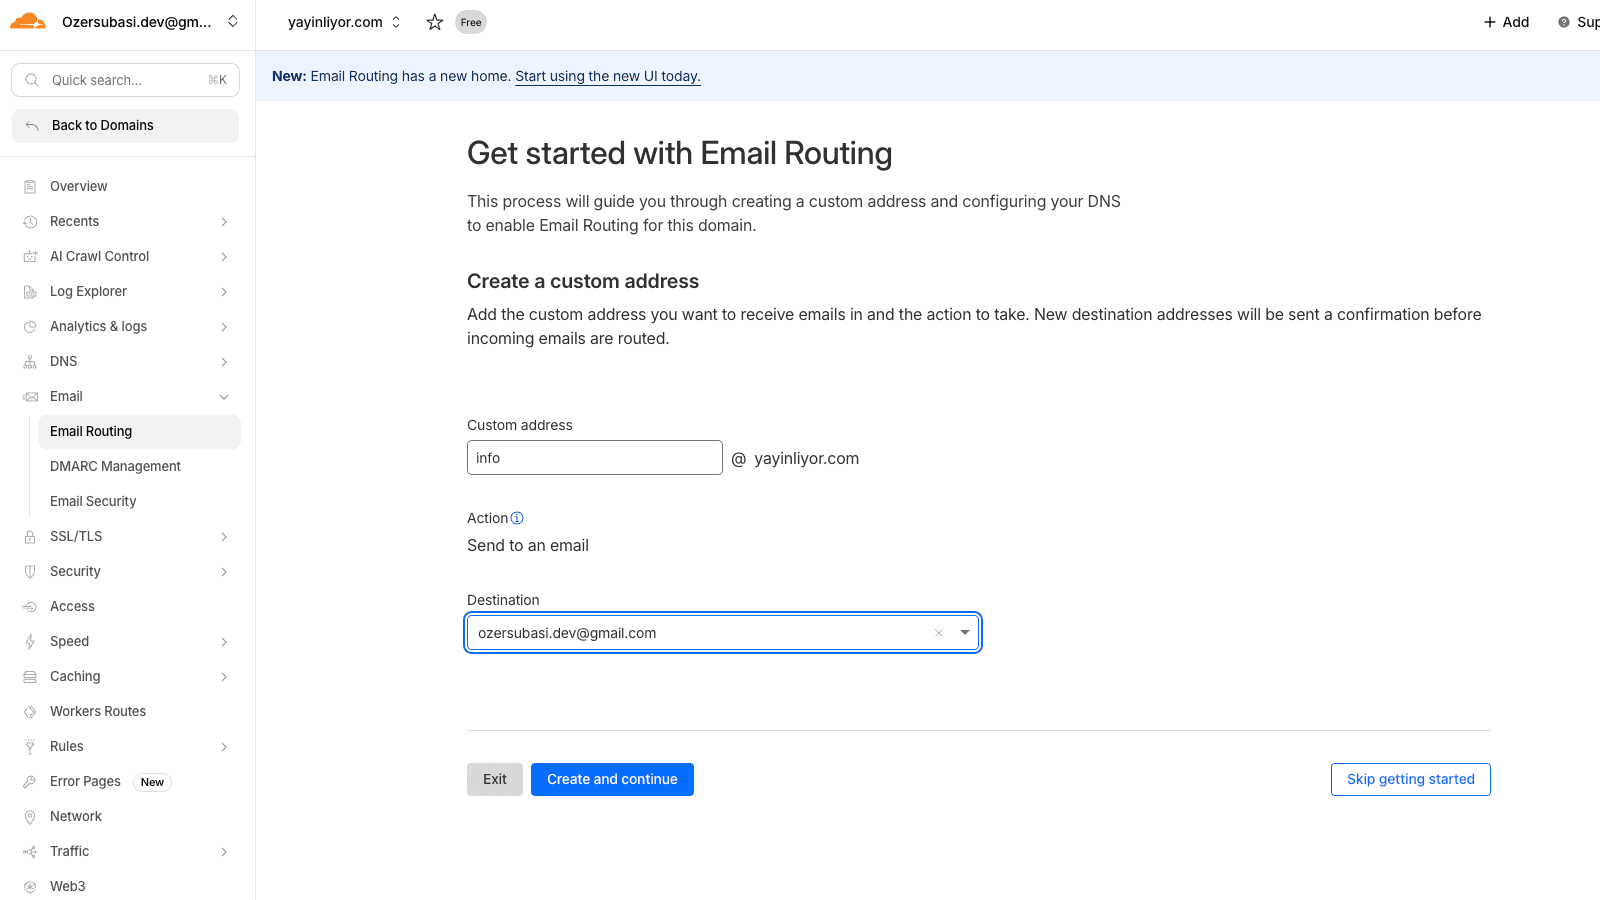
Task: Click the Action info icon
Action: pyautogui.click(x=517, y=518)
